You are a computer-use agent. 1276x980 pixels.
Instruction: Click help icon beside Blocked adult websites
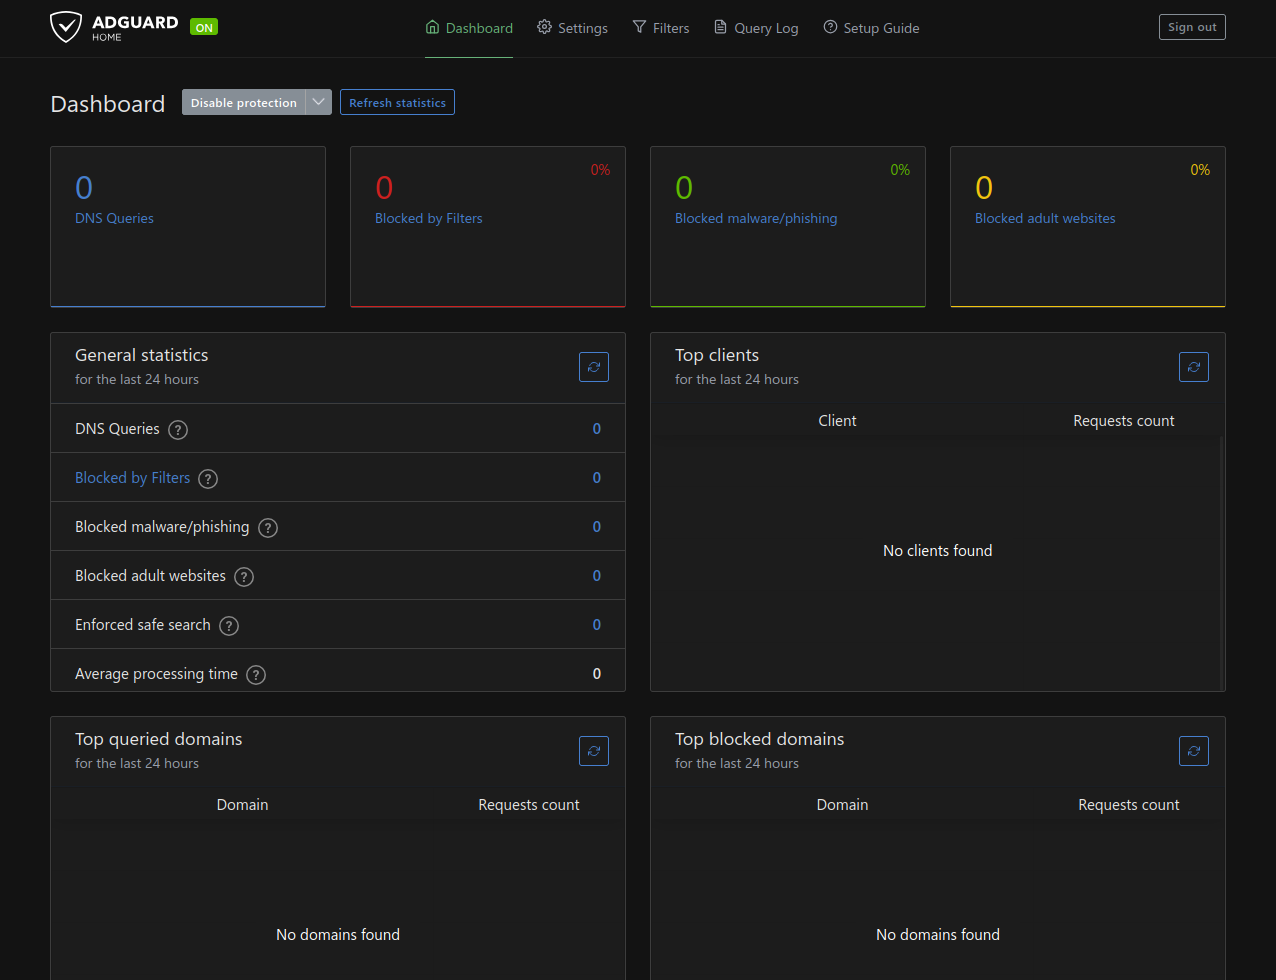(x=244, y=577)
